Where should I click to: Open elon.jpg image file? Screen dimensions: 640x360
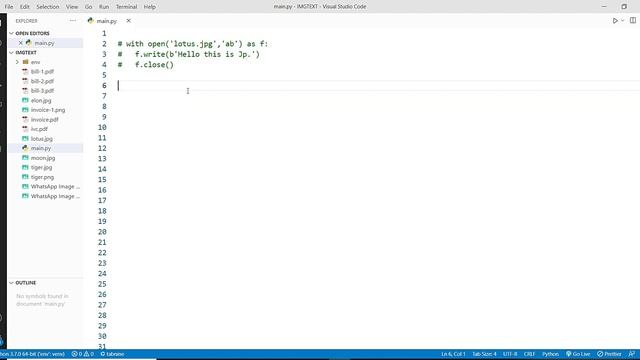coord(41,100)
